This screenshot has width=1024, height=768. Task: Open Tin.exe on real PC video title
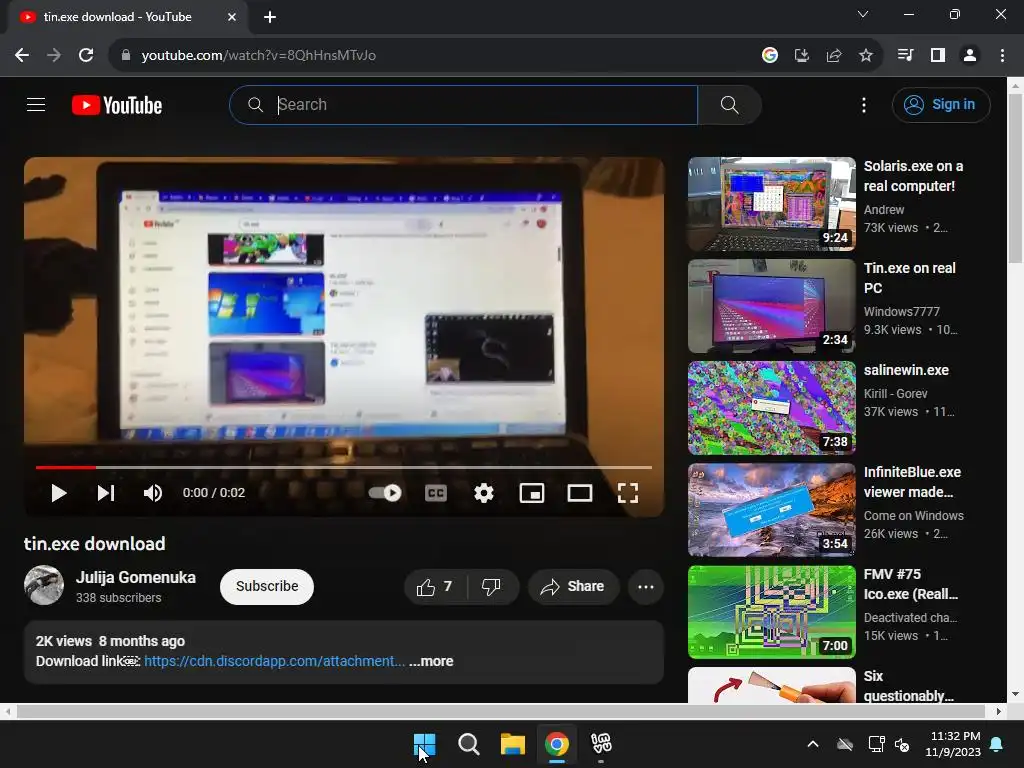pyautogui.click(x=909, y=278)
